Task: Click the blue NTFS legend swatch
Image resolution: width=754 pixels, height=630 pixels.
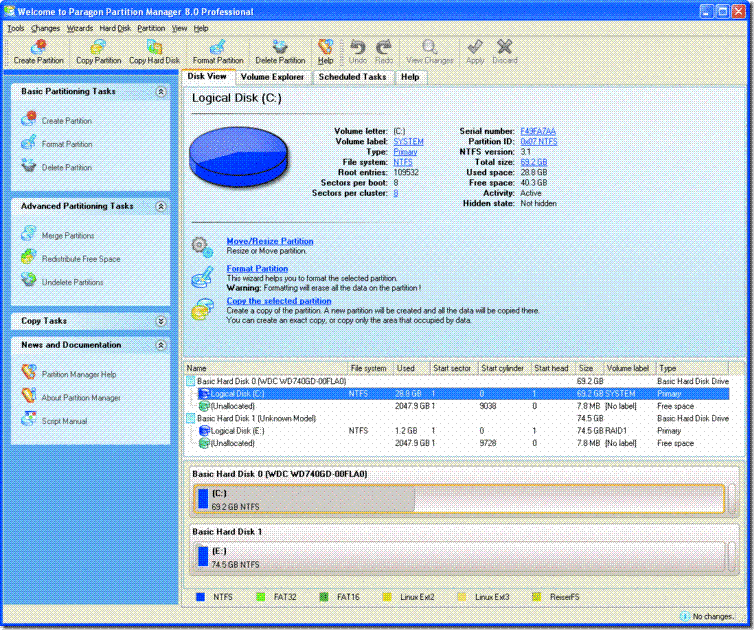Action: (x=201, y=597)
